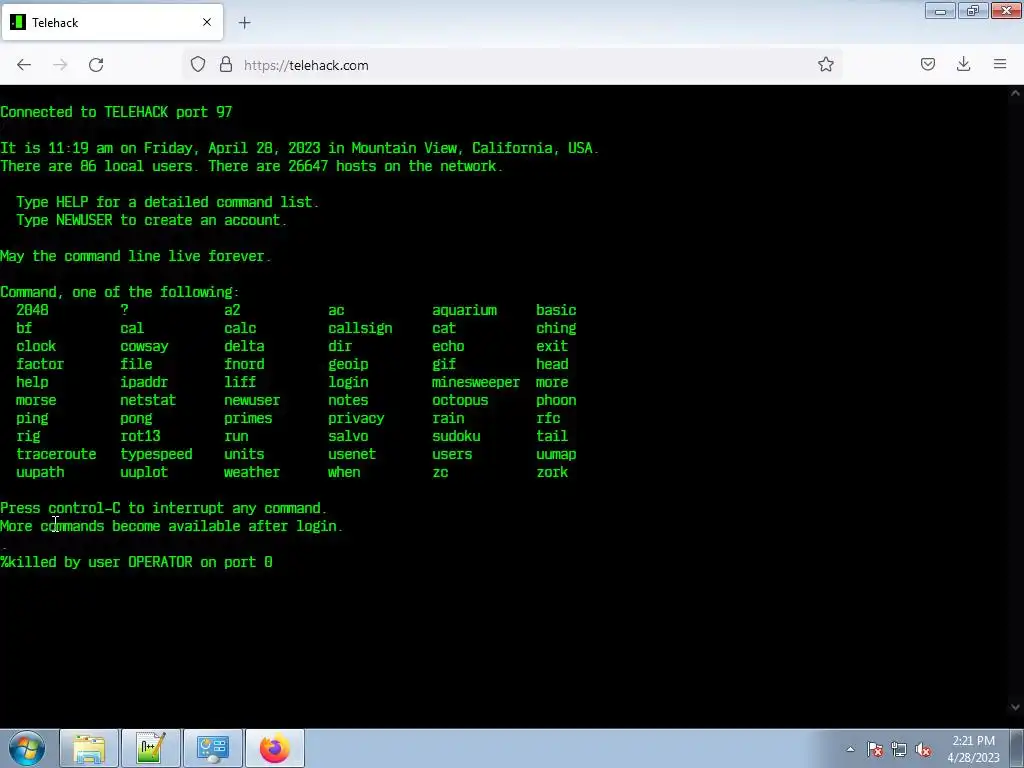Click 'Type NEWUSER to create an account.'

(x=152, y=220)
